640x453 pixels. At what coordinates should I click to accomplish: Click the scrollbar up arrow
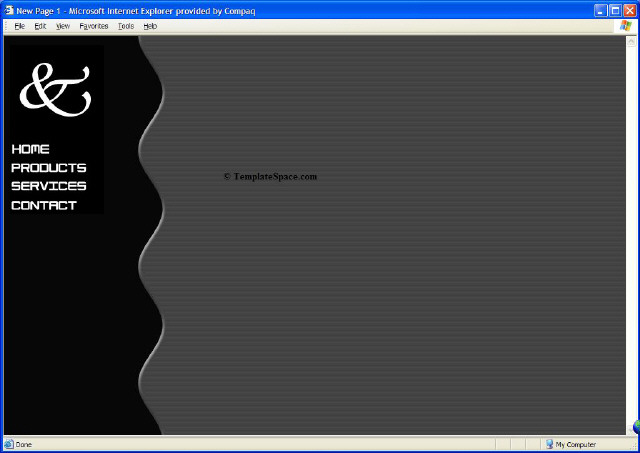pyautogui.click(x=631, y=41)
